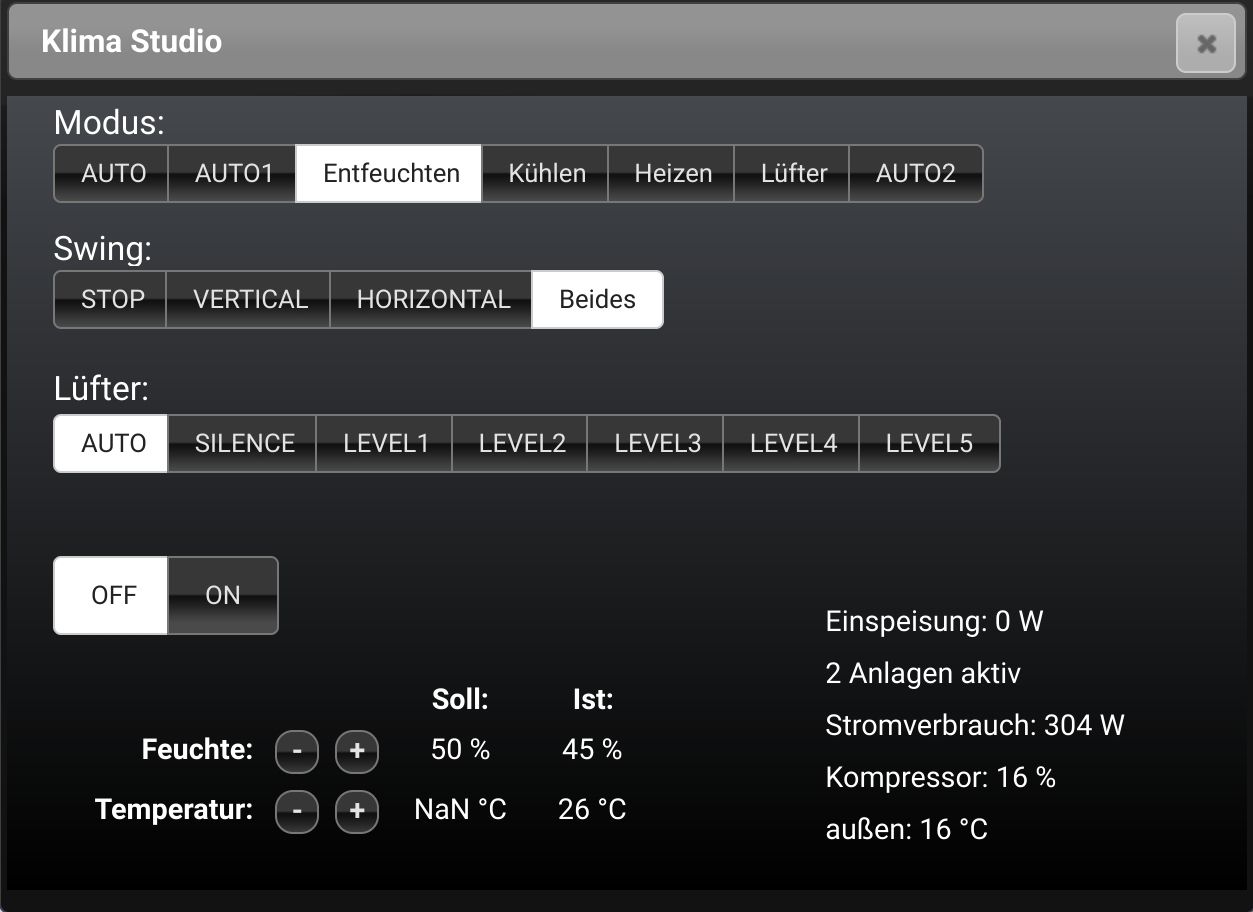Choose Lüfter in the Modus row
This screenshot has width=1253, height=912.
click(x=793, y=173)
